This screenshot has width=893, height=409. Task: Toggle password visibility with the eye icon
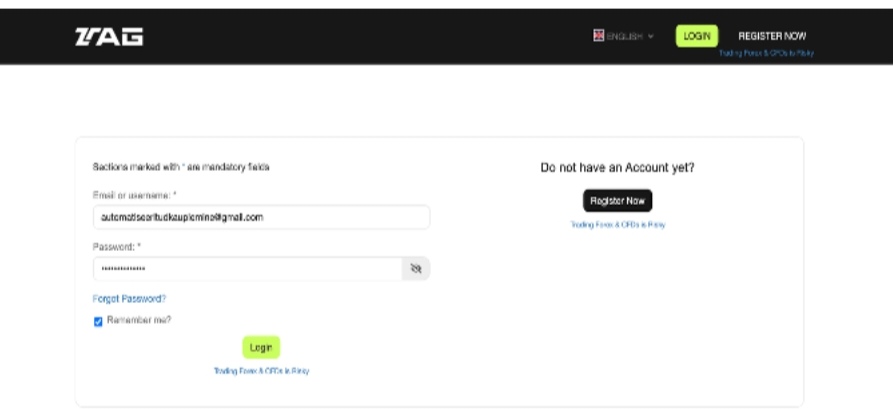pyautogui.click(x=416, y=269)
